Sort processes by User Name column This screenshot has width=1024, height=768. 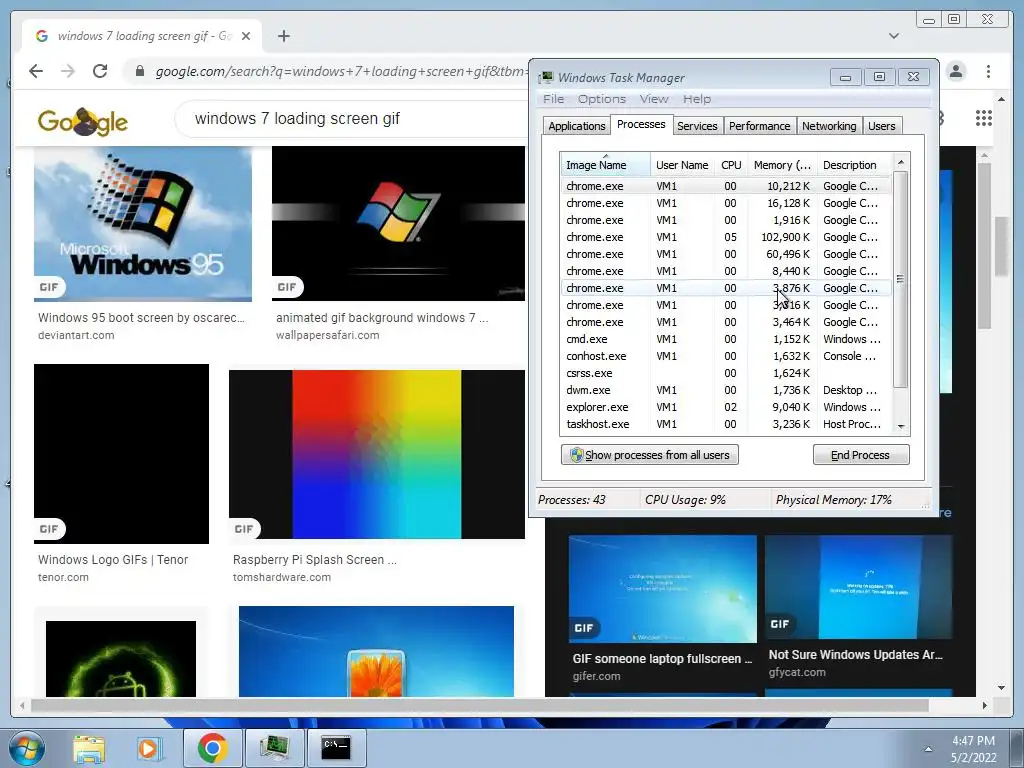682,165
